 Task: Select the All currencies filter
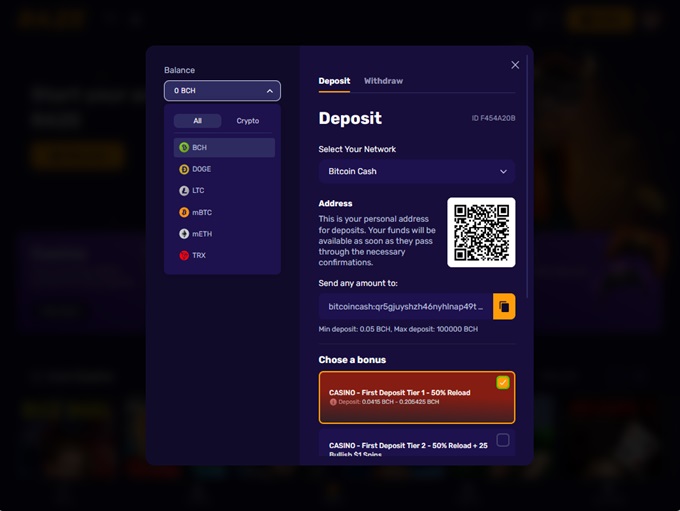[x=197, y=121]
